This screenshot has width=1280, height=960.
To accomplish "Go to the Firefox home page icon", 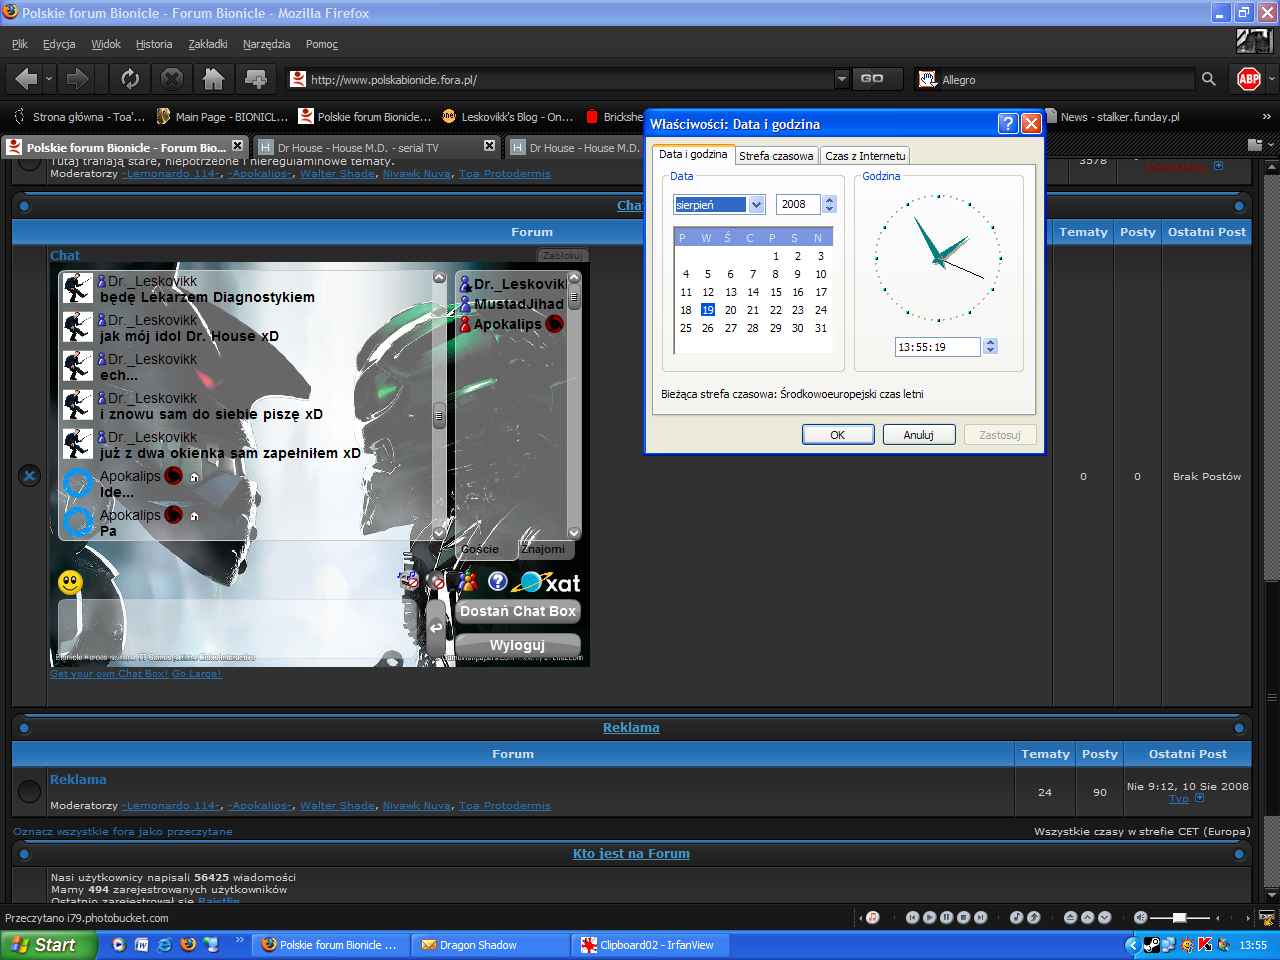I will (x=213, y=79).
